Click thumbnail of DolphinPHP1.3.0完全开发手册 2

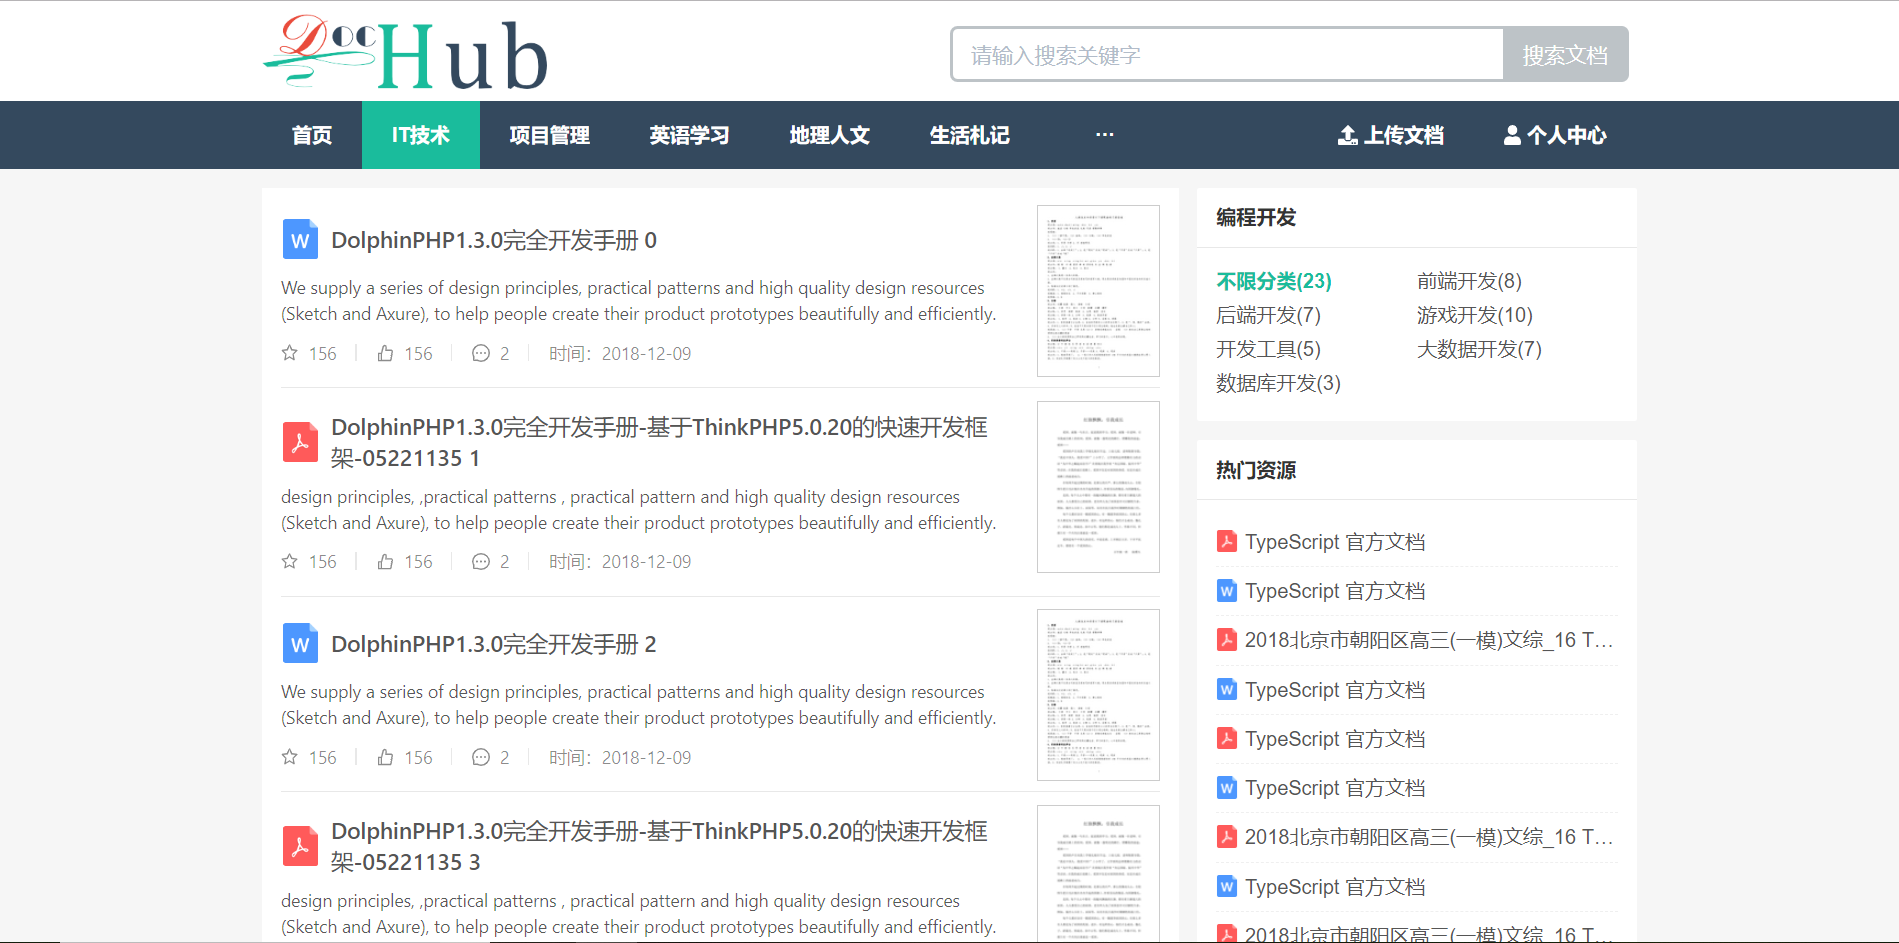[x=1098, y=695]
